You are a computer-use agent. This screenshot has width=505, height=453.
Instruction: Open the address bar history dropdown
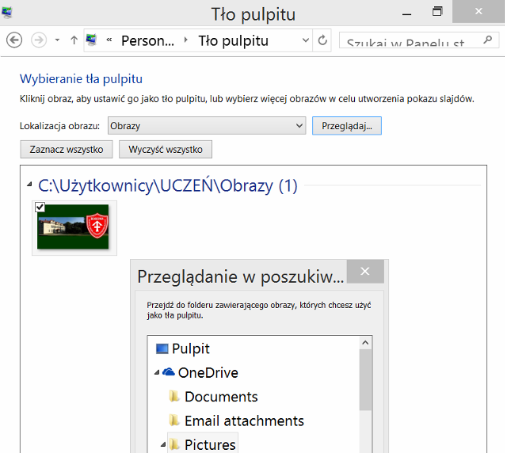[305, 41]
